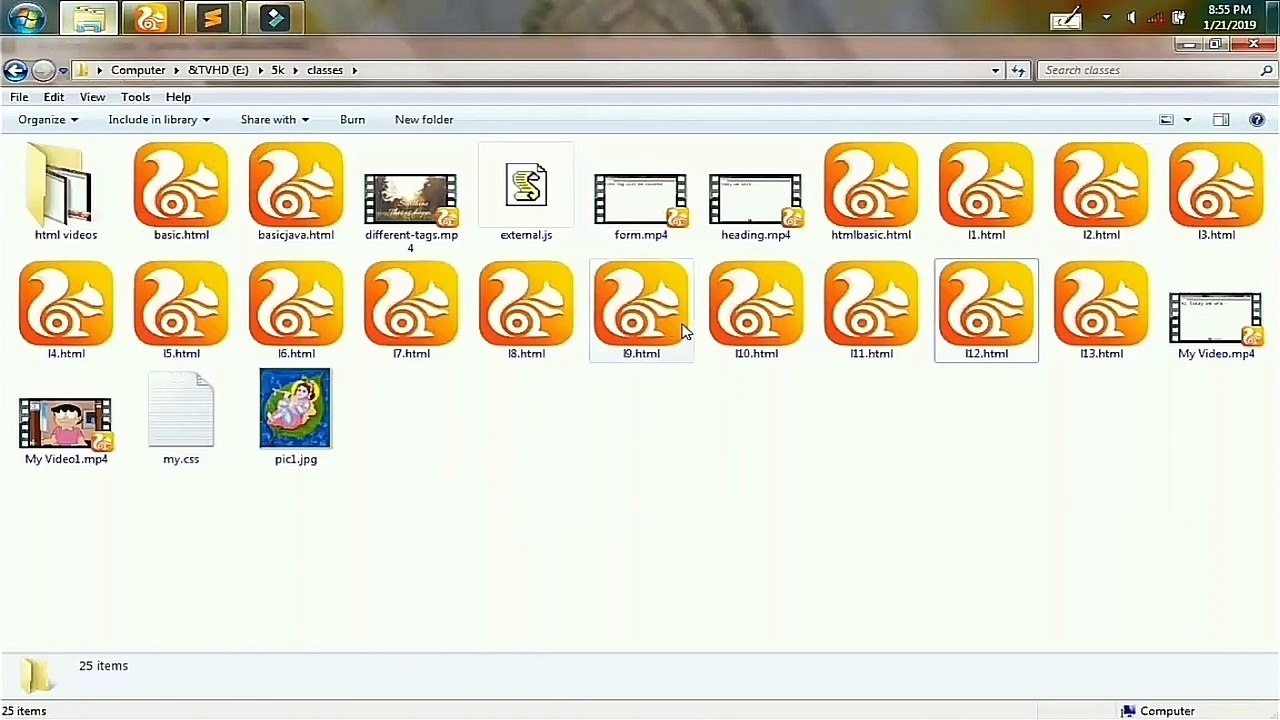Image resolution: width=1280 pixels, height=720 pixels.
Task: Open the volume control in system tray
Action: point(1131,17)
